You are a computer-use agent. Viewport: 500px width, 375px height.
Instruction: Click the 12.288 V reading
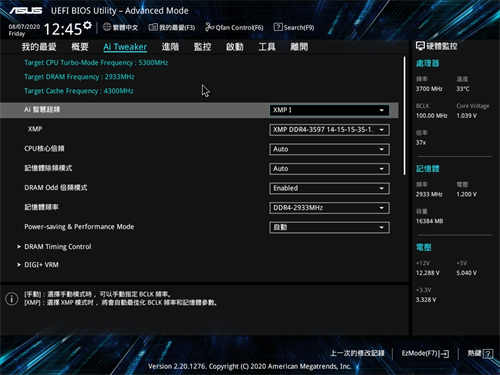click(428, 273)
